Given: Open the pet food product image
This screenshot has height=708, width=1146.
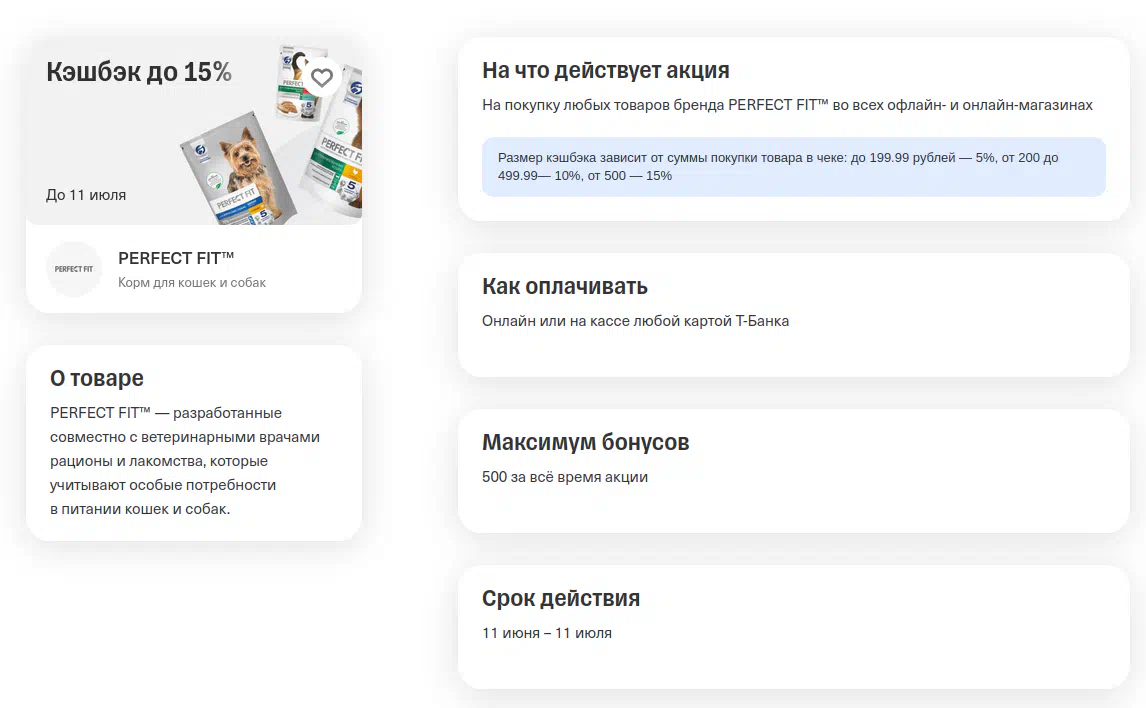Looking at the screenshot, I should click(272, 135).
